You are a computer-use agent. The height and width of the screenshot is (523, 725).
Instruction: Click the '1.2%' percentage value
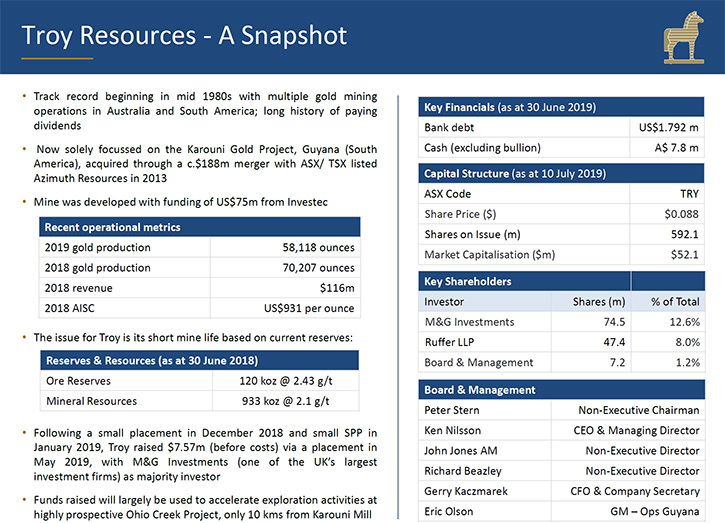pos(688,363)
